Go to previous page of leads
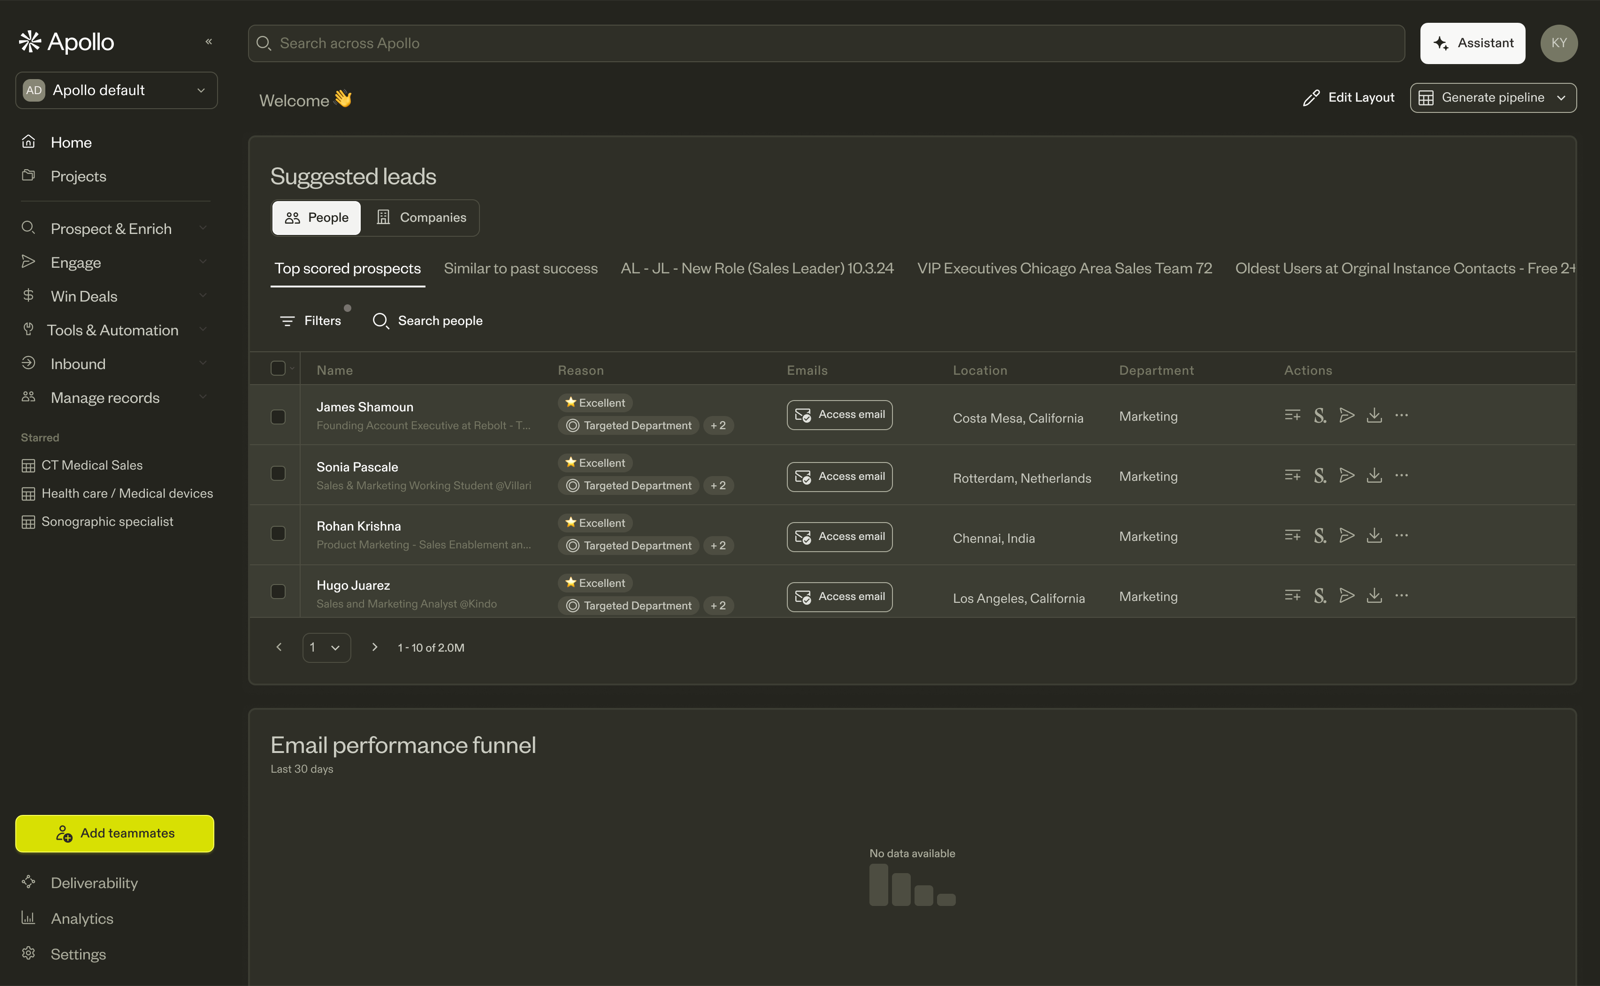Image resolution: width=1600 pixels, height=986 pixels. coord(279,647)
